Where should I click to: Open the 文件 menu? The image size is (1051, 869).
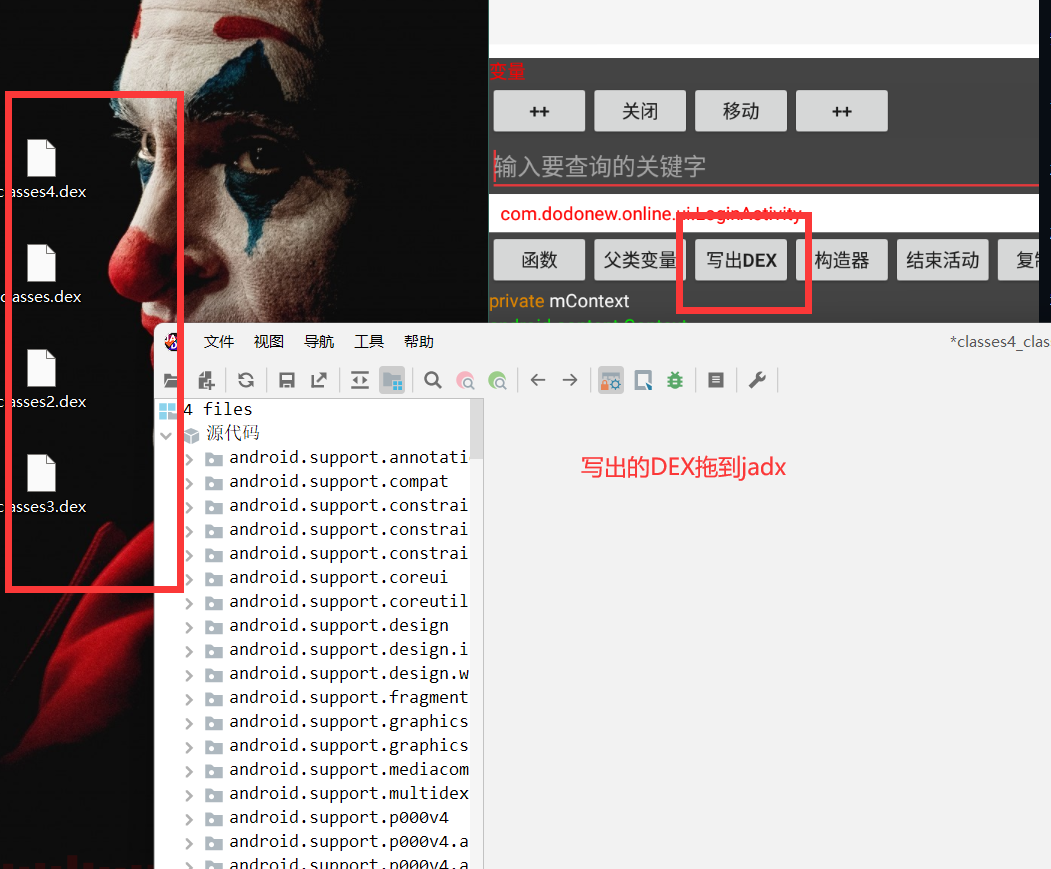coord(219,342)
